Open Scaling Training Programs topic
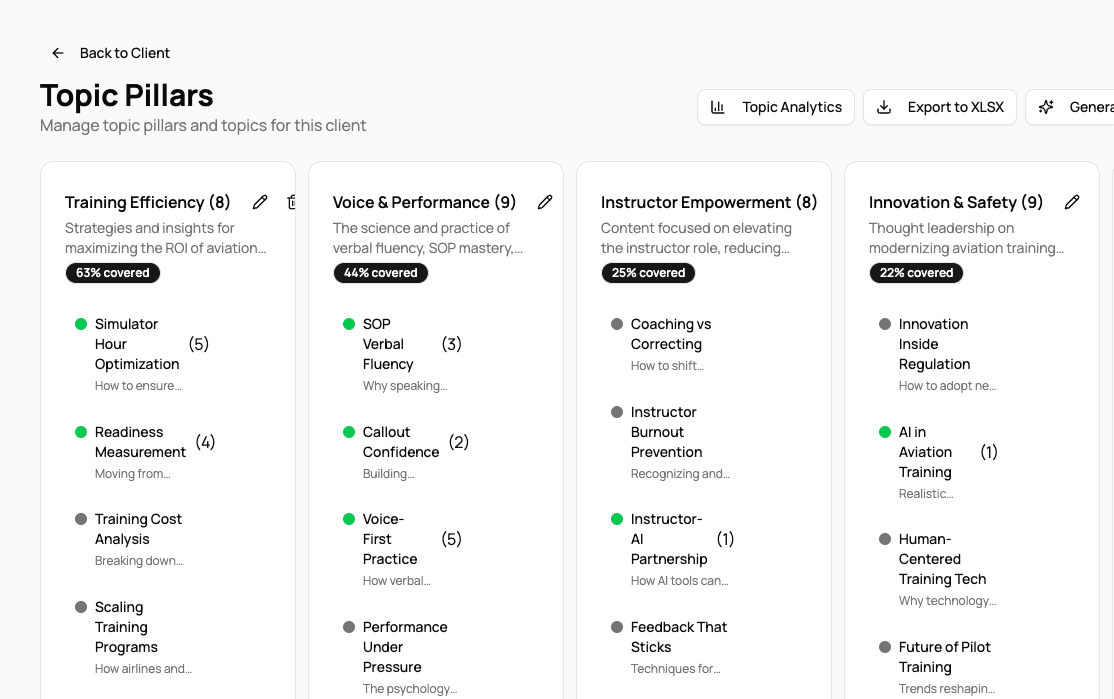 [126, 627]
